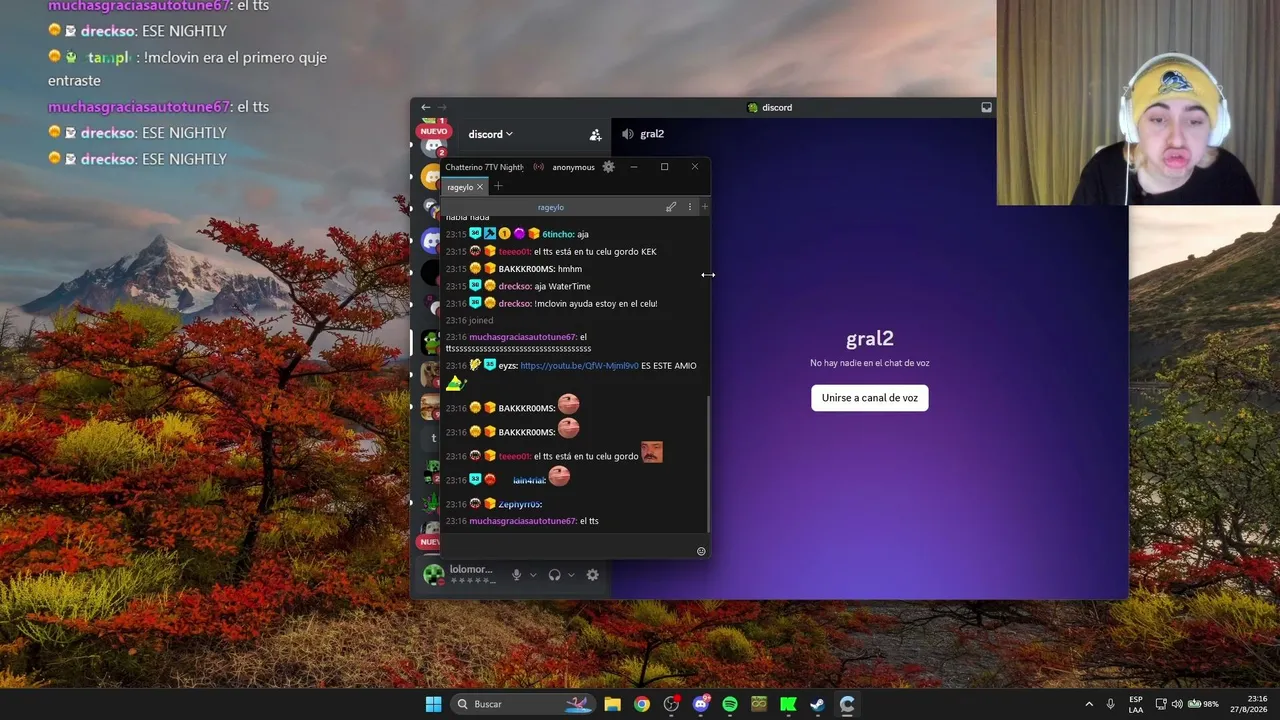Open the youtu.be link from eyzs

coord(579,366)
